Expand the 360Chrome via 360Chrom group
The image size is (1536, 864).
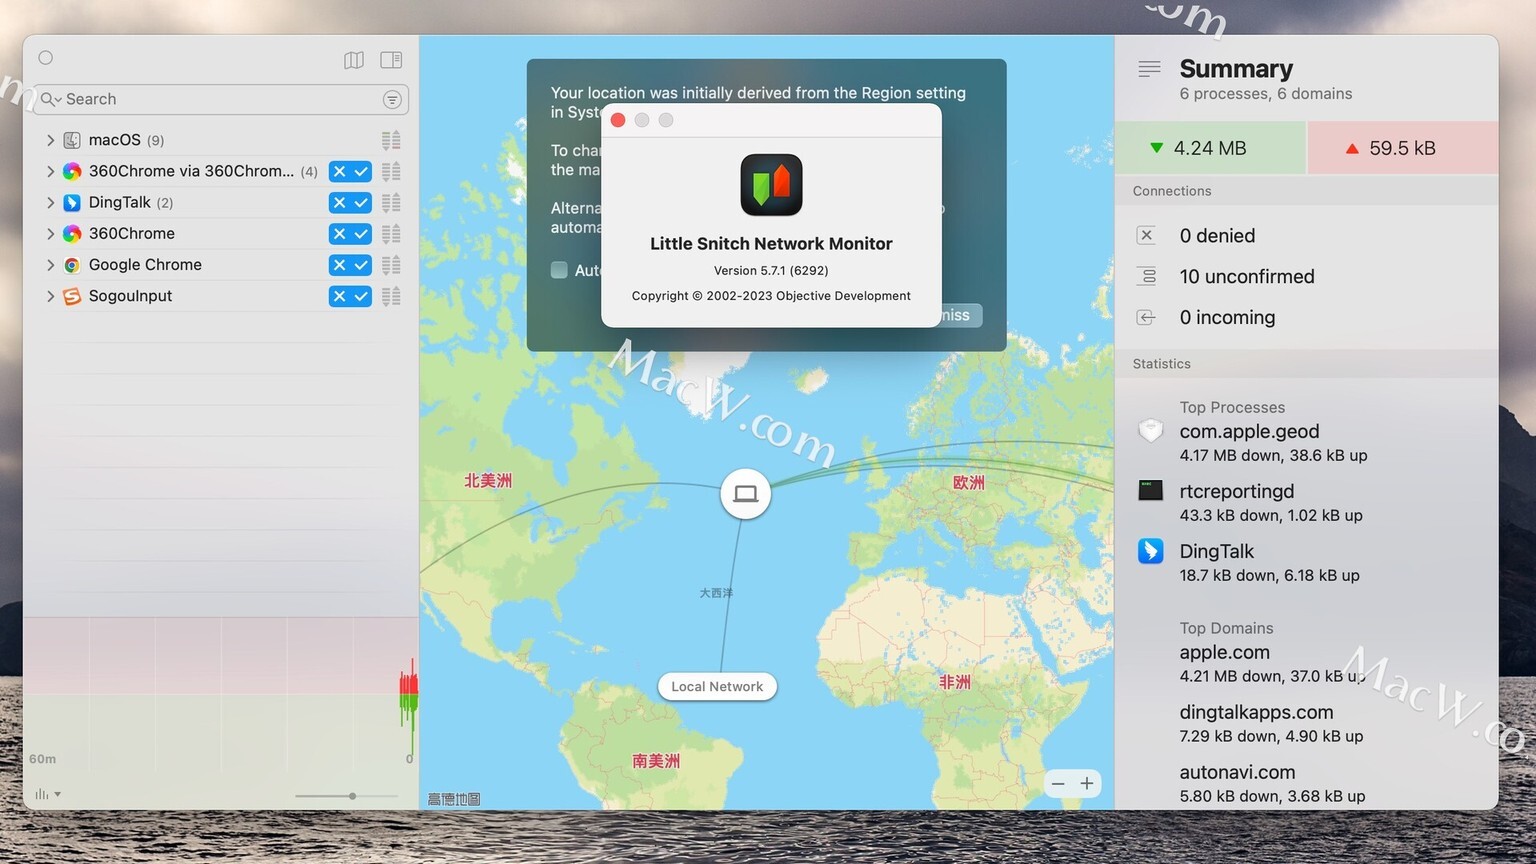[x=50, y=171]
